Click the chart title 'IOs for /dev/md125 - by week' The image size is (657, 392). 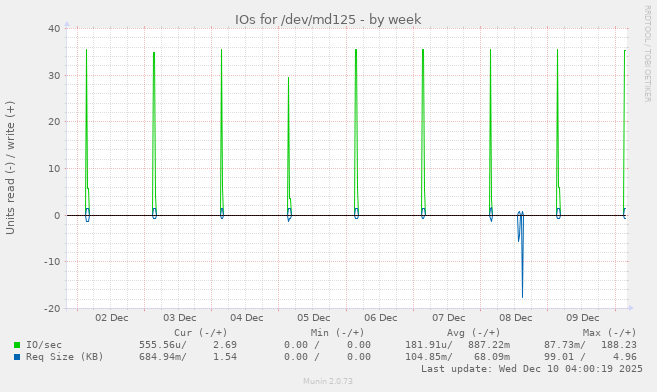(328, 20)
